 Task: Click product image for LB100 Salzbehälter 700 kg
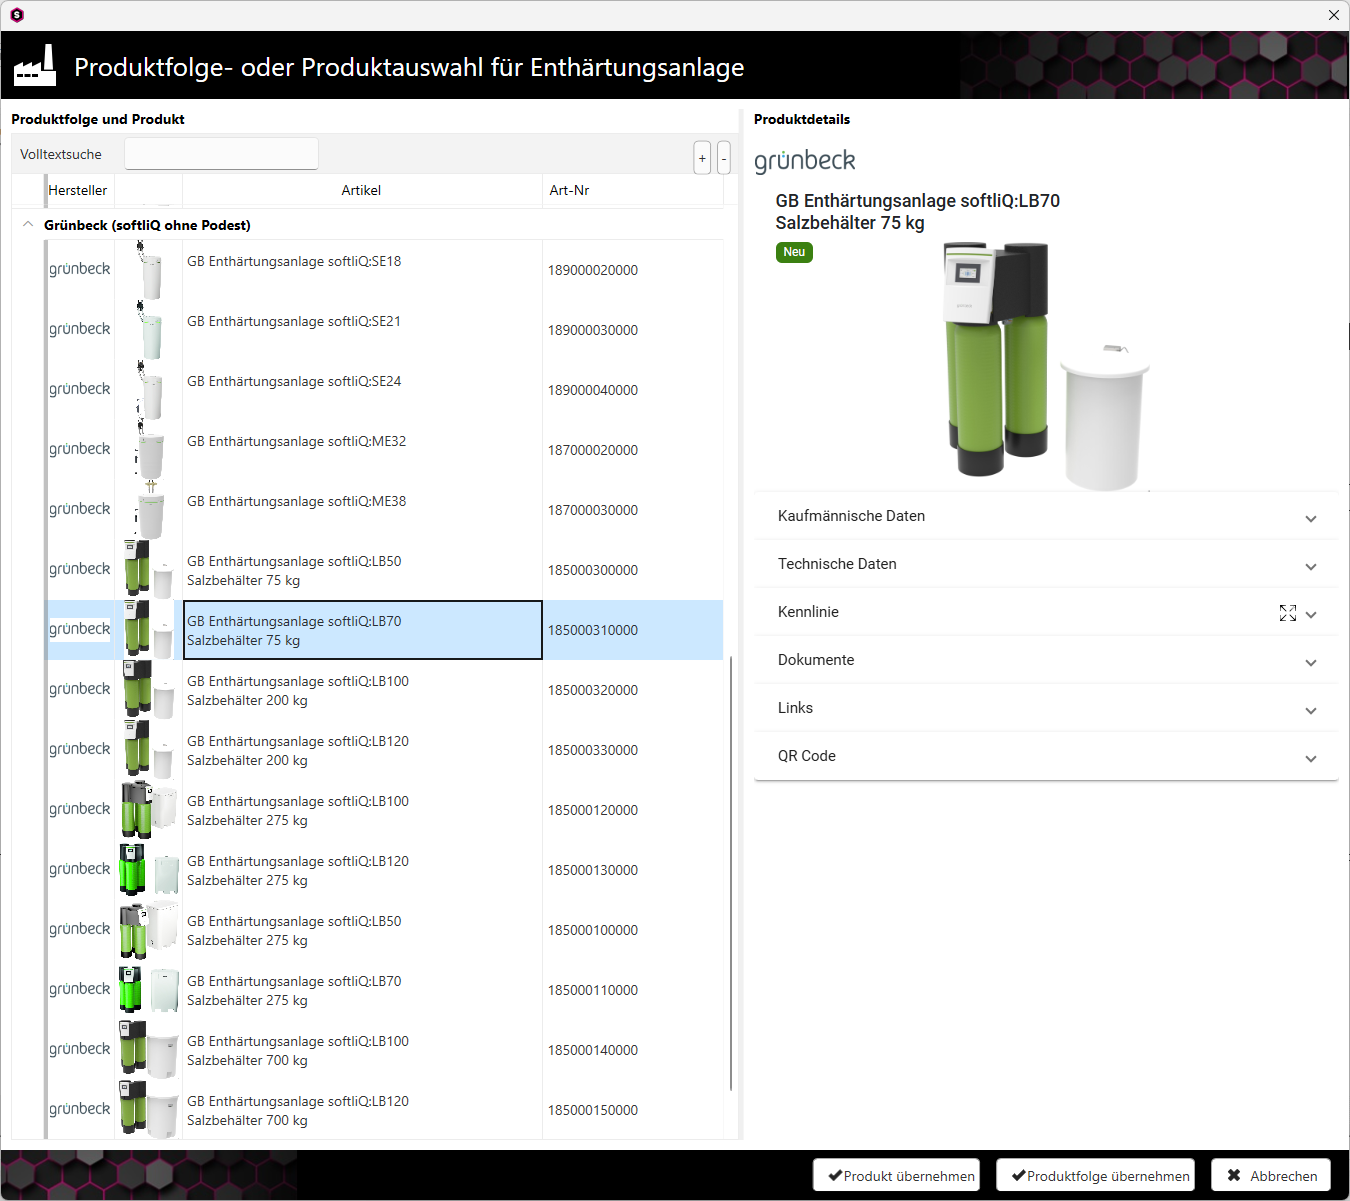[149, 1050]
